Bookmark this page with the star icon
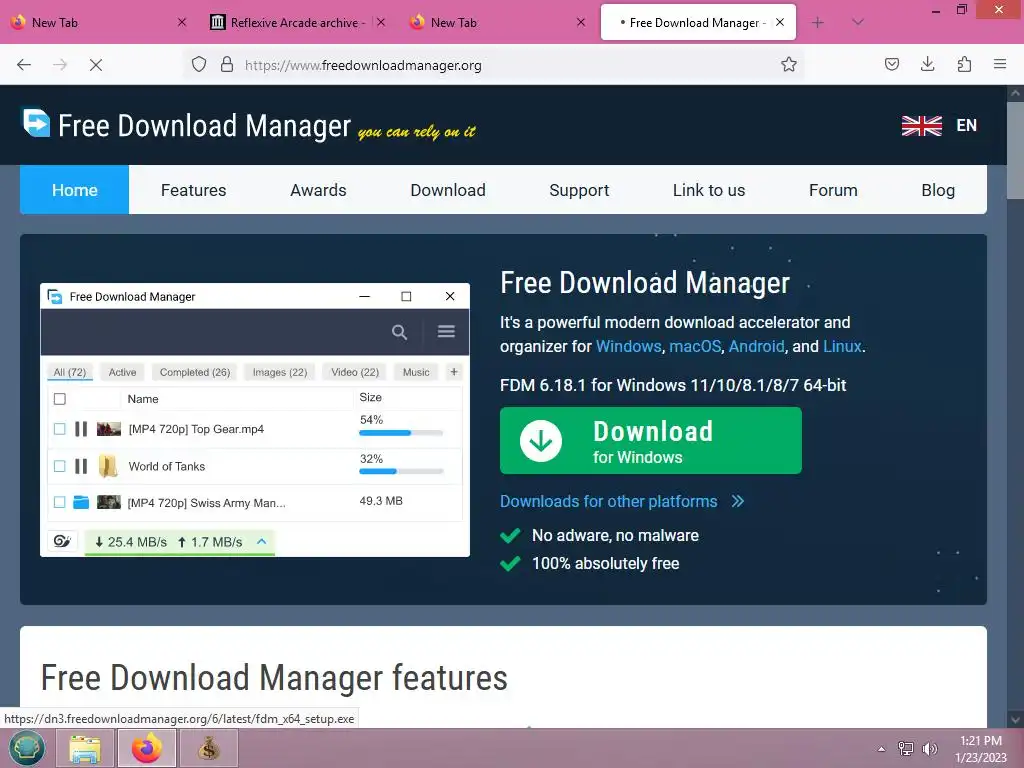Viewport: 1024px width, 768px height. (788, 65)
